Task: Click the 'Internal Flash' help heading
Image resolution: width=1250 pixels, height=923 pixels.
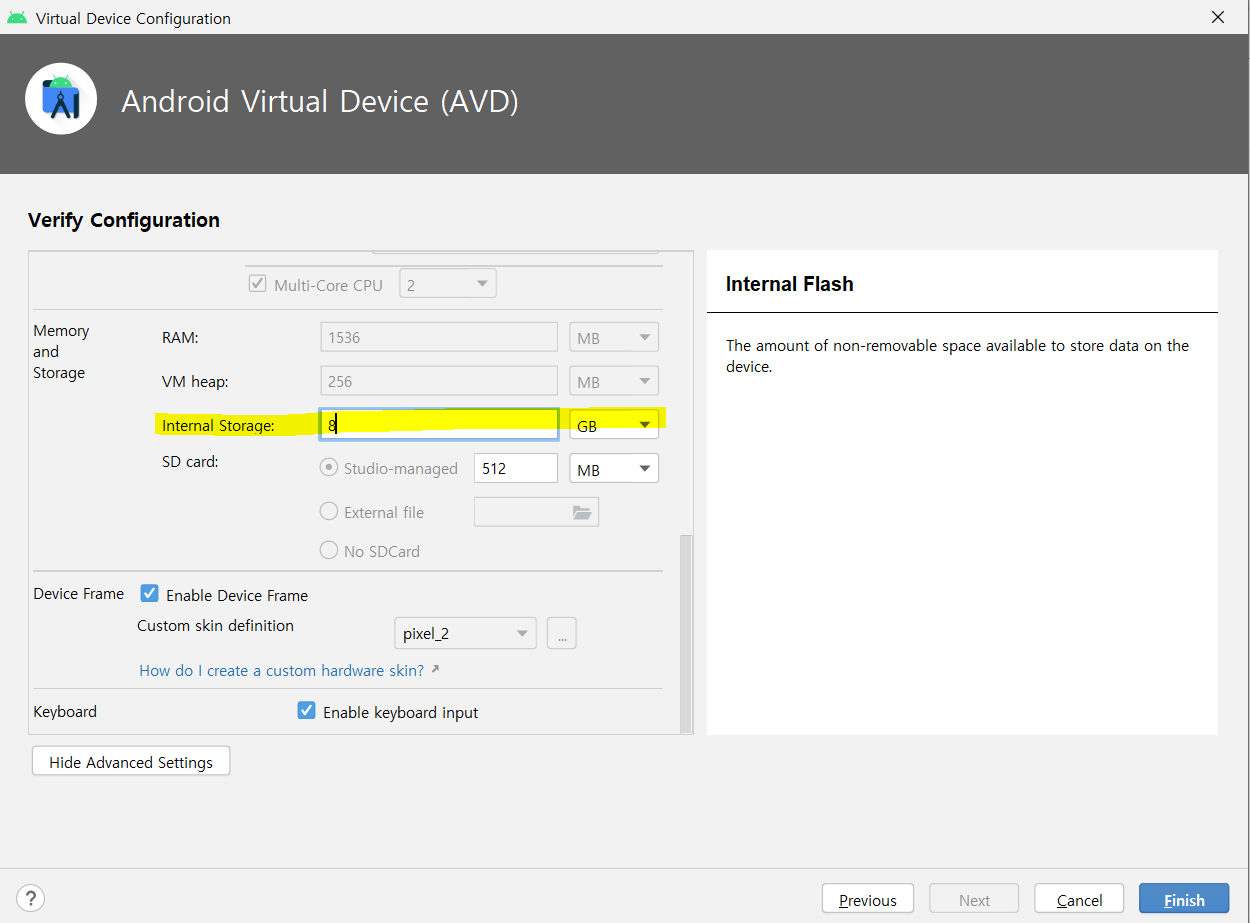Action: coord(790,284)
